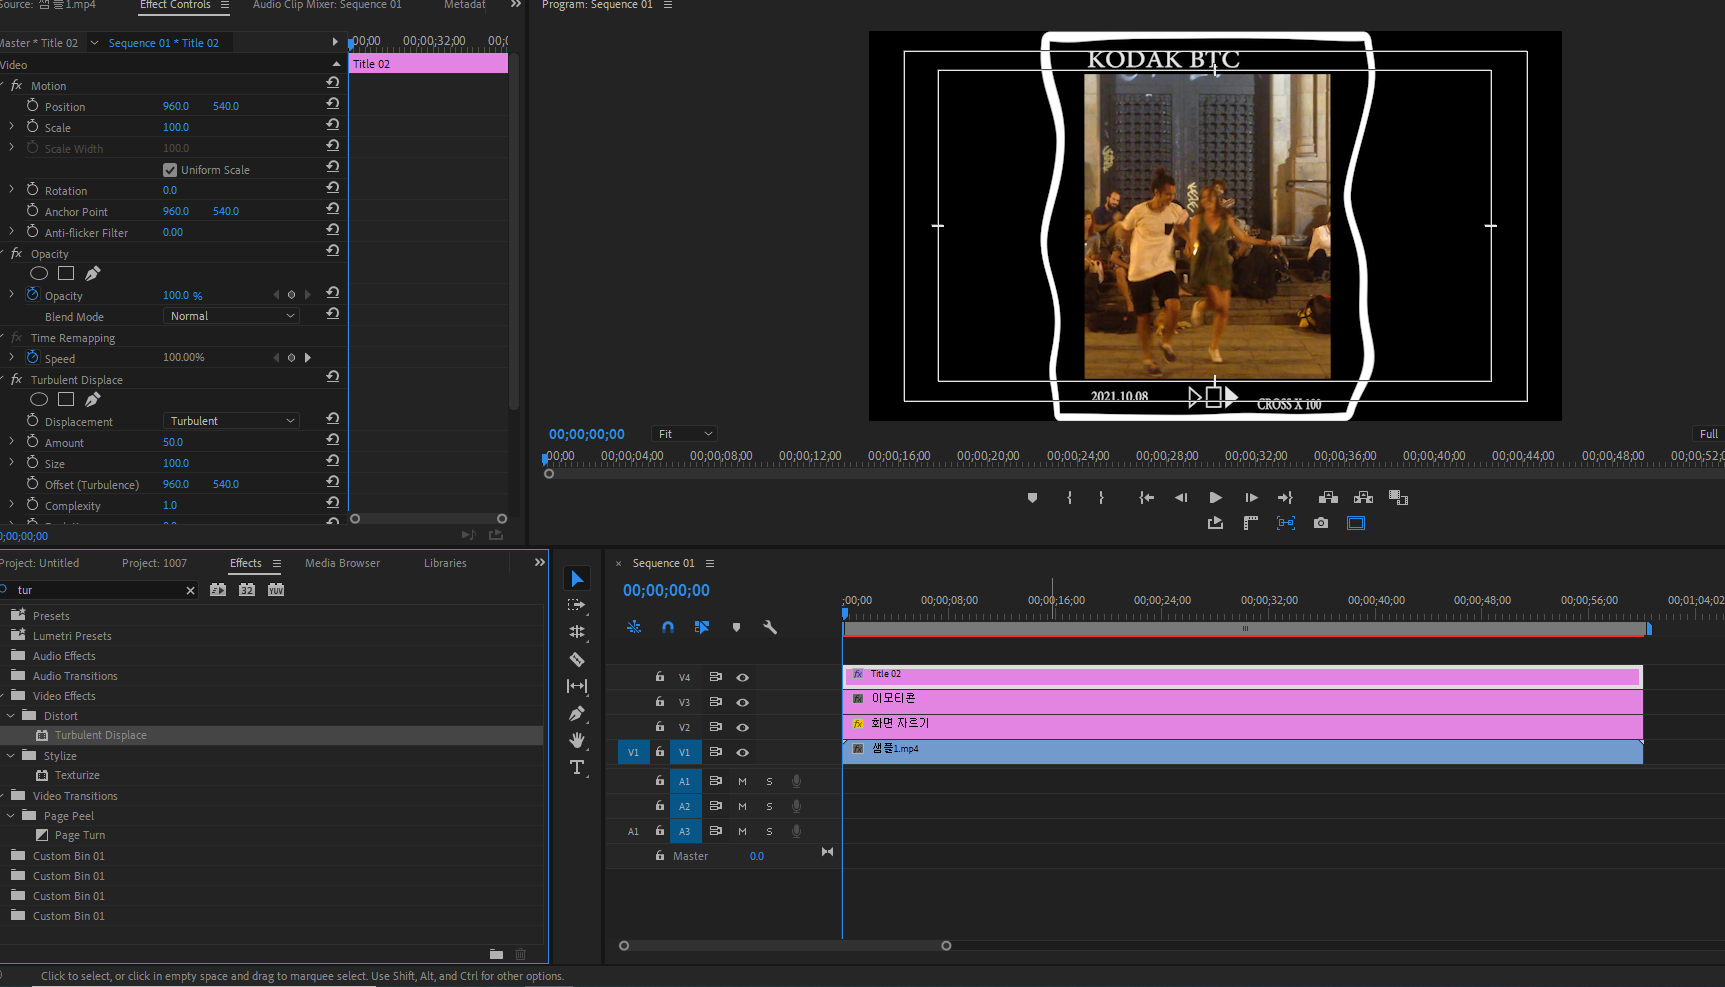Open Displacement type dropdown

pos(231,421)
